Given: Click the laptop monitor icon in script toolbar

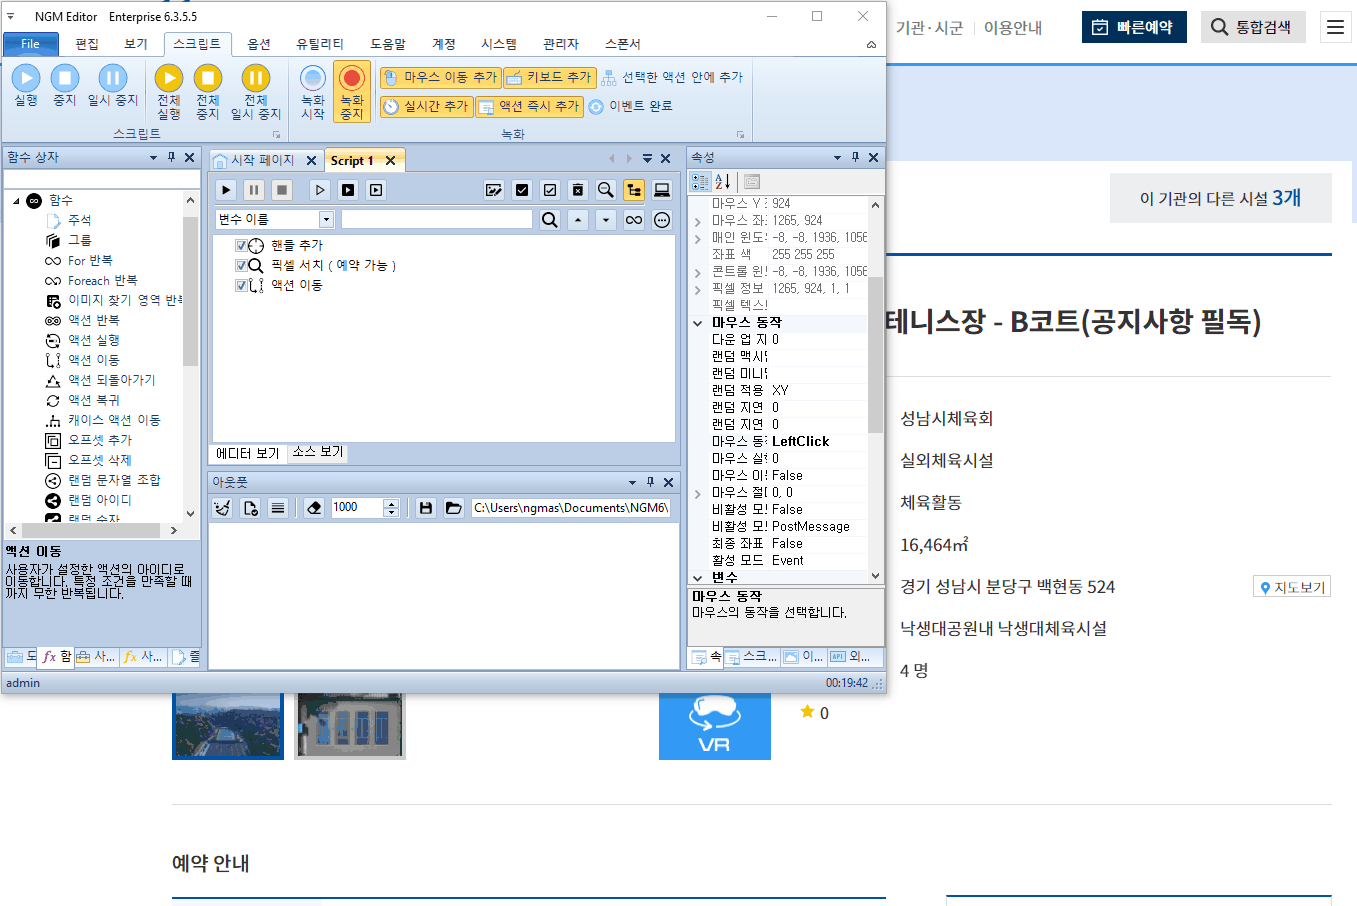Looking at the screenshot, I should point(662,190).
